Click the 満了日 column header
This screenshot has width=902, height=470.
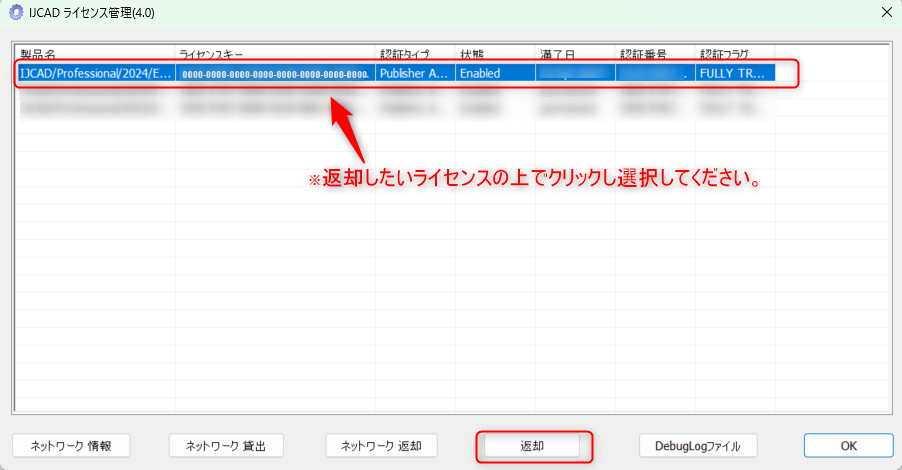(575, 54)
